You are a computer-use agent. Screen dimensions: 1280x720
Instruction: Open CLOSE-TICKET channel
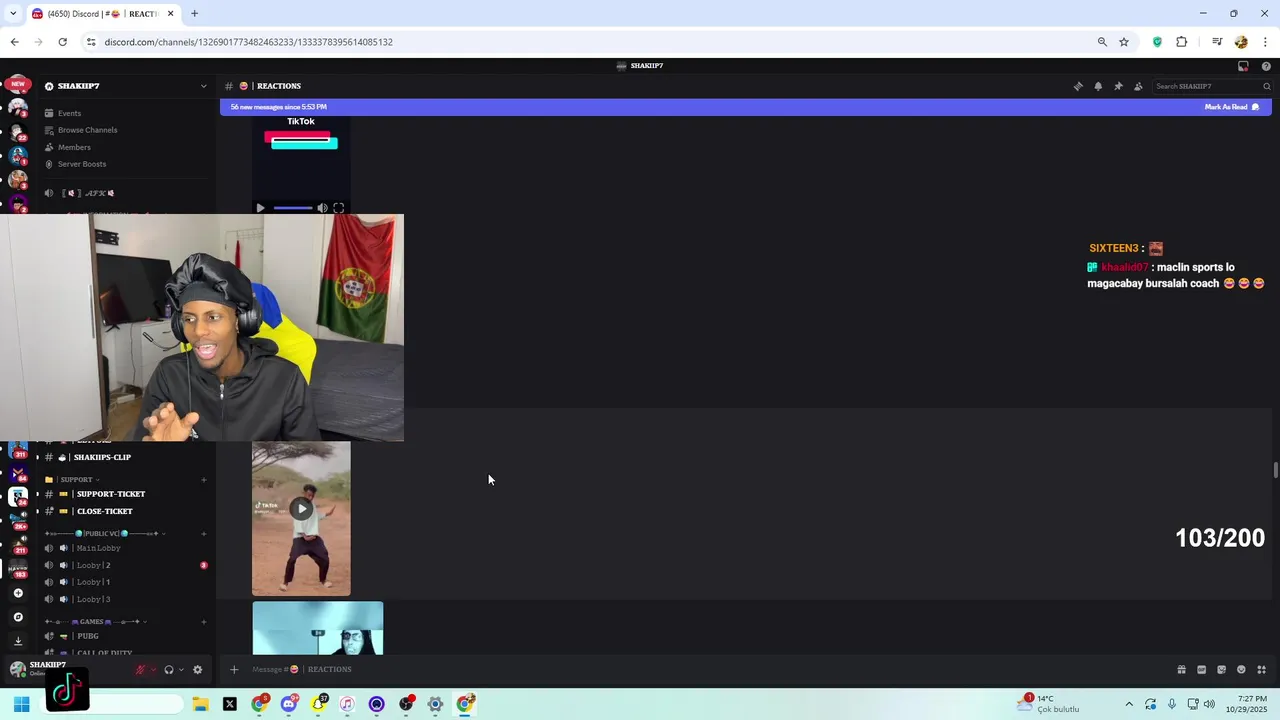tap(104, 511)
